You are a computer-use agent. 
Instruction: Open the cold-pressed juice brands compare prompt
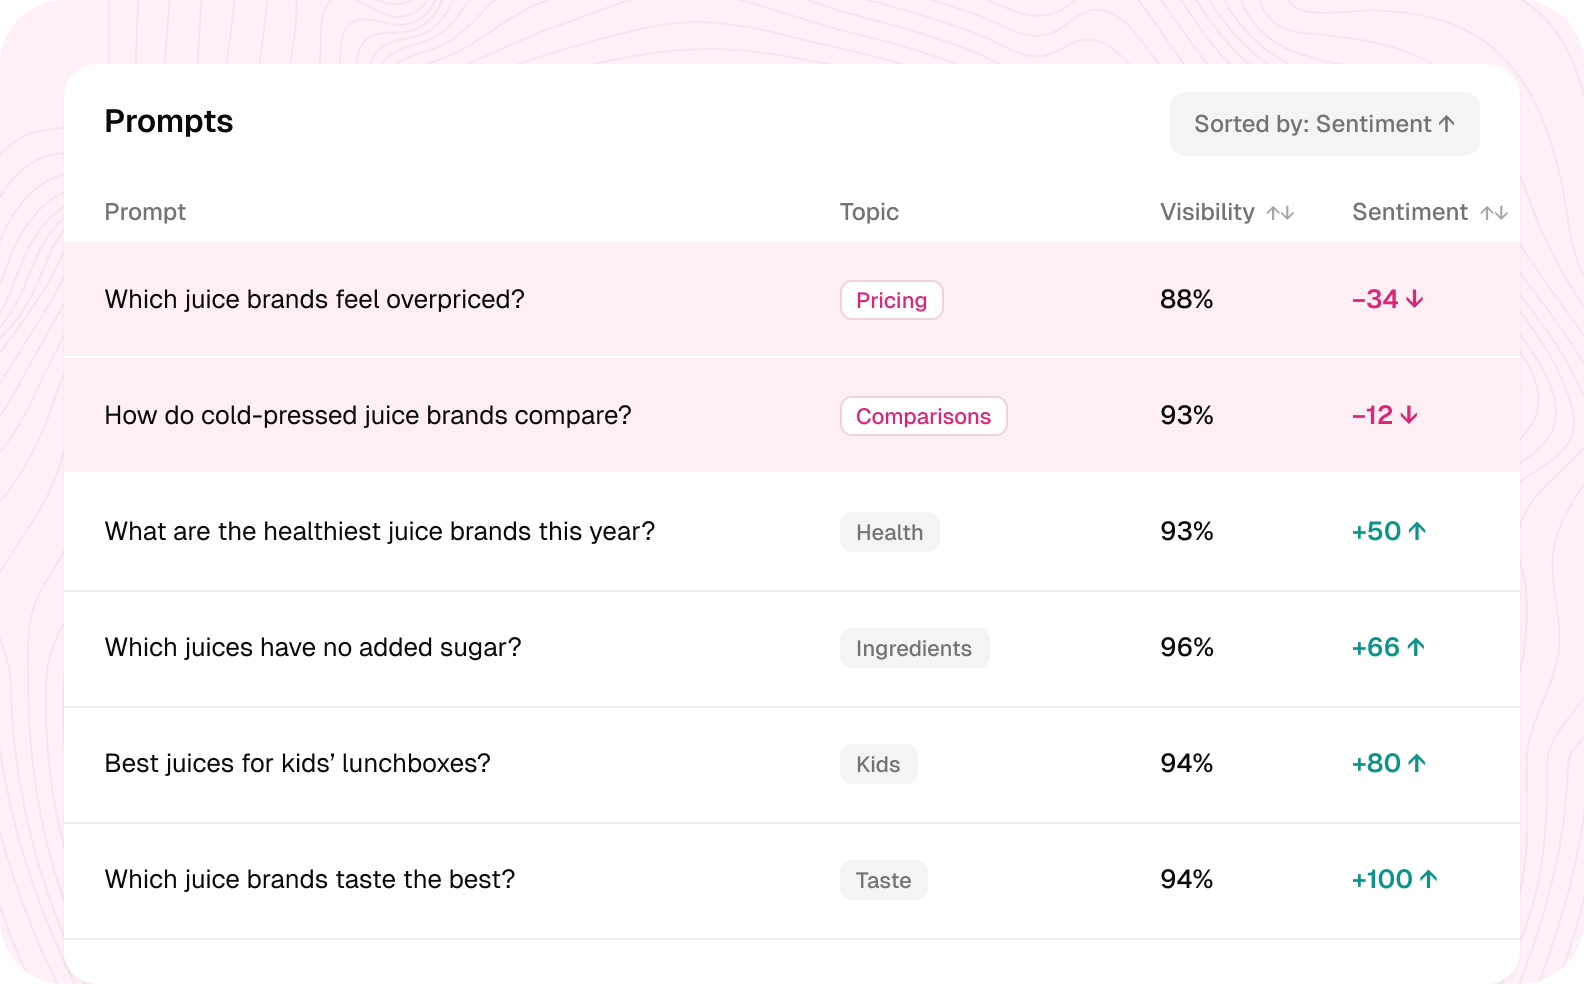tap(792, 415)
